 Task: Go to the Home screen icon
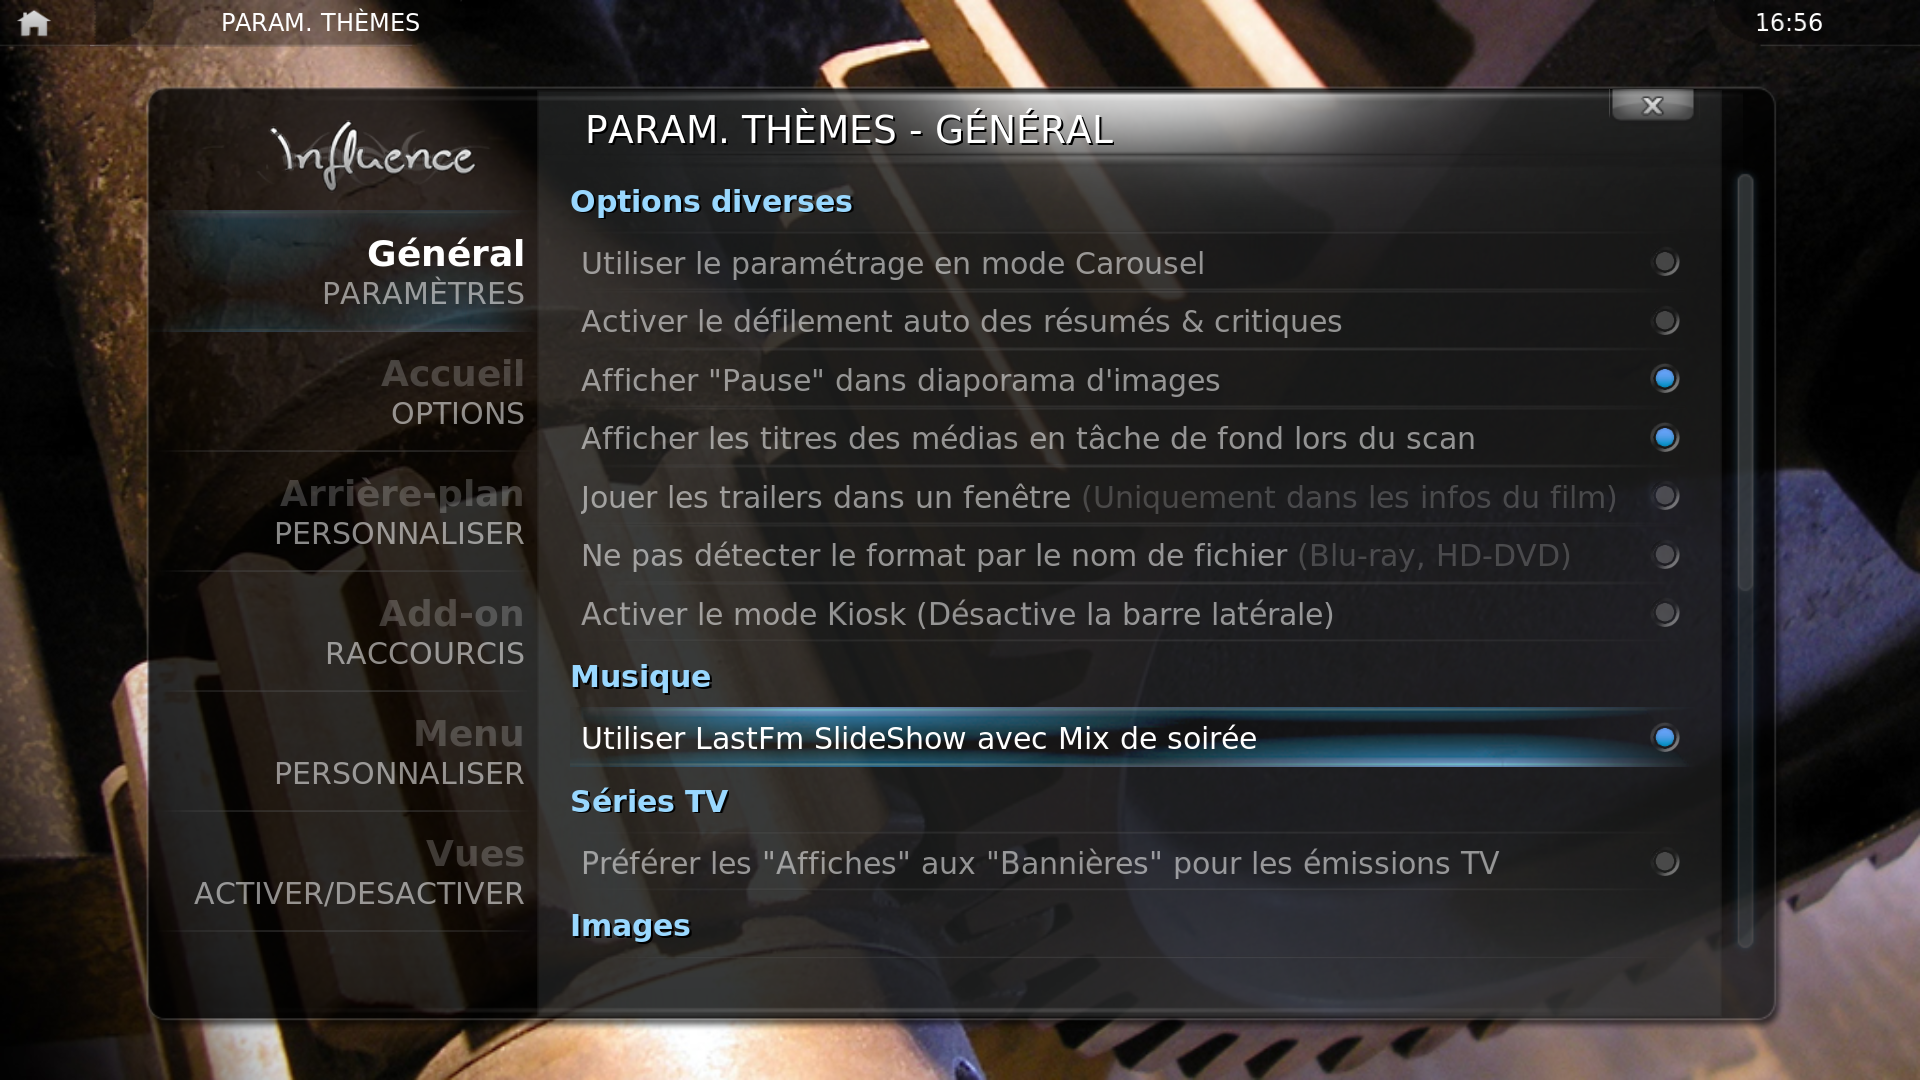click(33, 22)
